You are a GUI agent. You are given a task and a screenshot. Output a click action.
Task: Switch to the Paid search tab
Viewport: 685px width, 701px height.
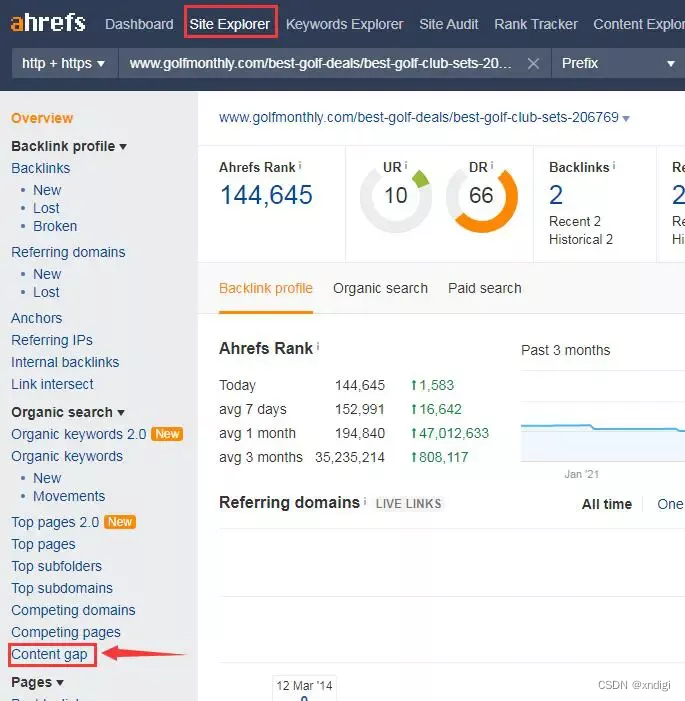484,288
